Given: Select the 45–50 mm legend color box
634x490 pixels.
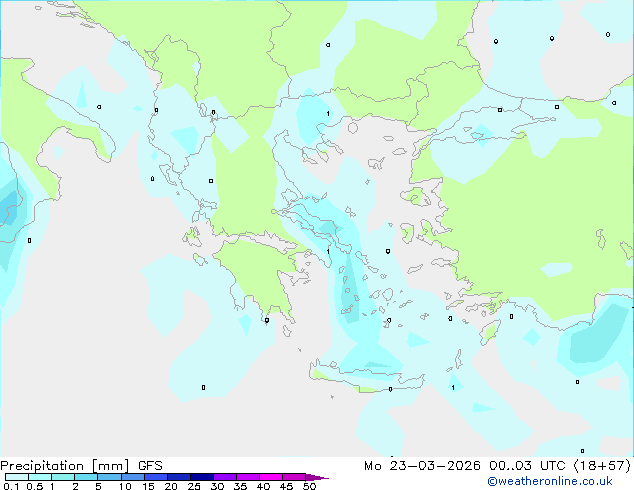Looking at the screenshot, I should pos(294,477).
